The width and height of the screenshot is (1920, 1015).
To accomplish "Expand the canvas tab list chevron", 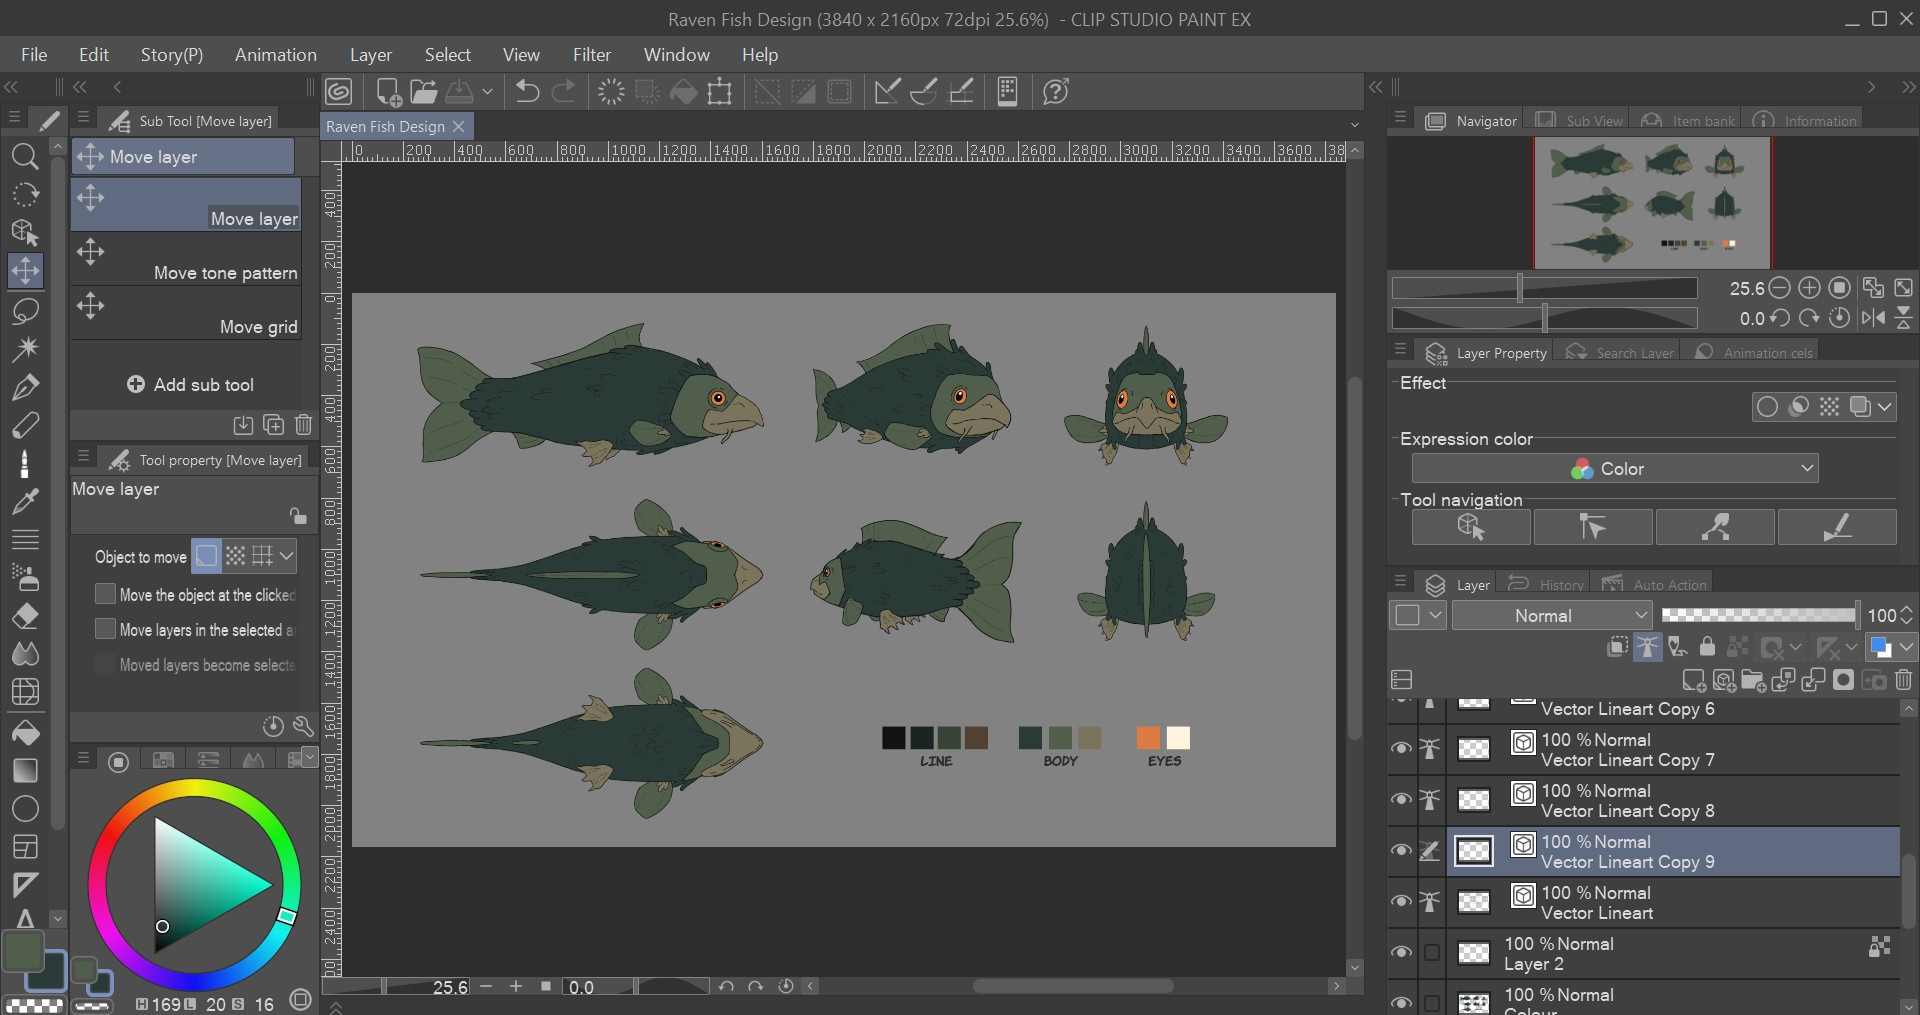I will 1355,126.
